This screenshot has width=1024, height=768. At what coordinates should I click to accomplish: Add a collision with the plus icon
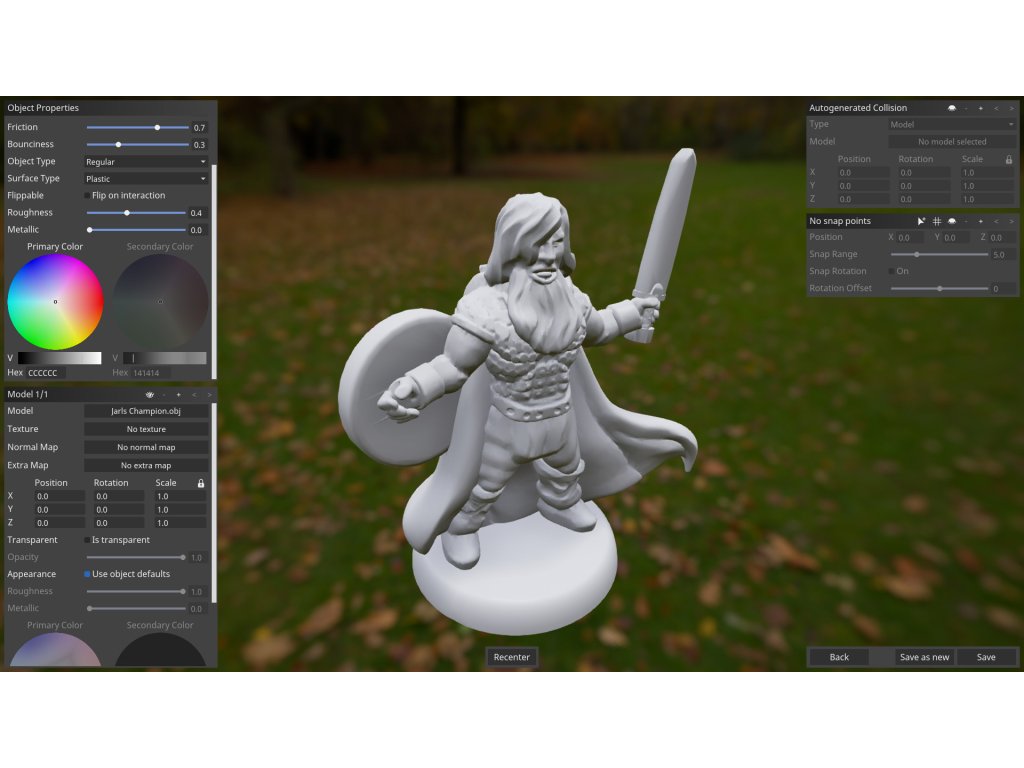click(x=980, y=108)
